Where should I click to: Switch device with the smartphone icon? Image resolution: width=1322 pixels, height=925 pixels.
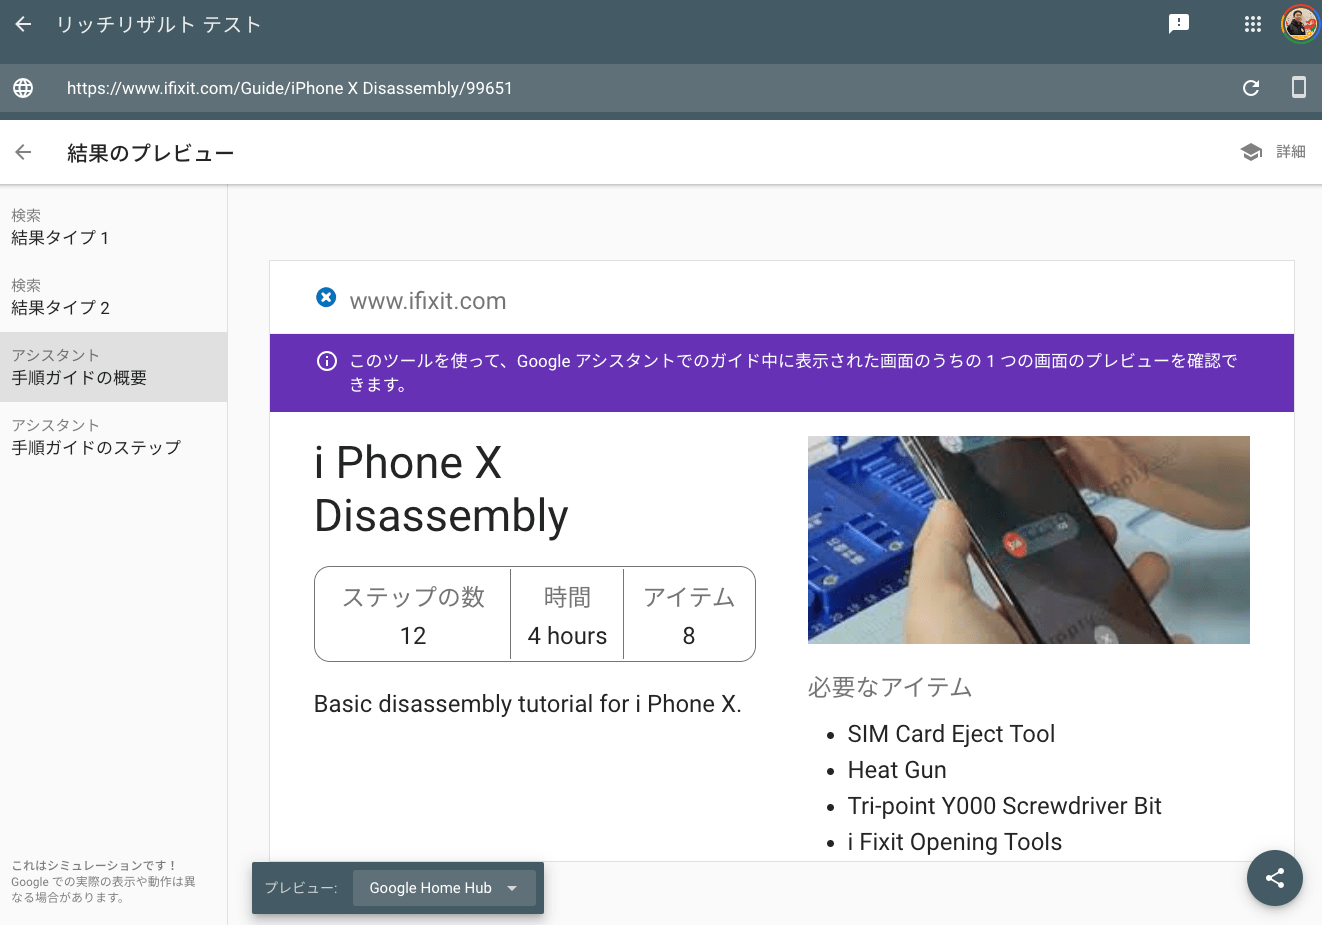[1299, 87]
